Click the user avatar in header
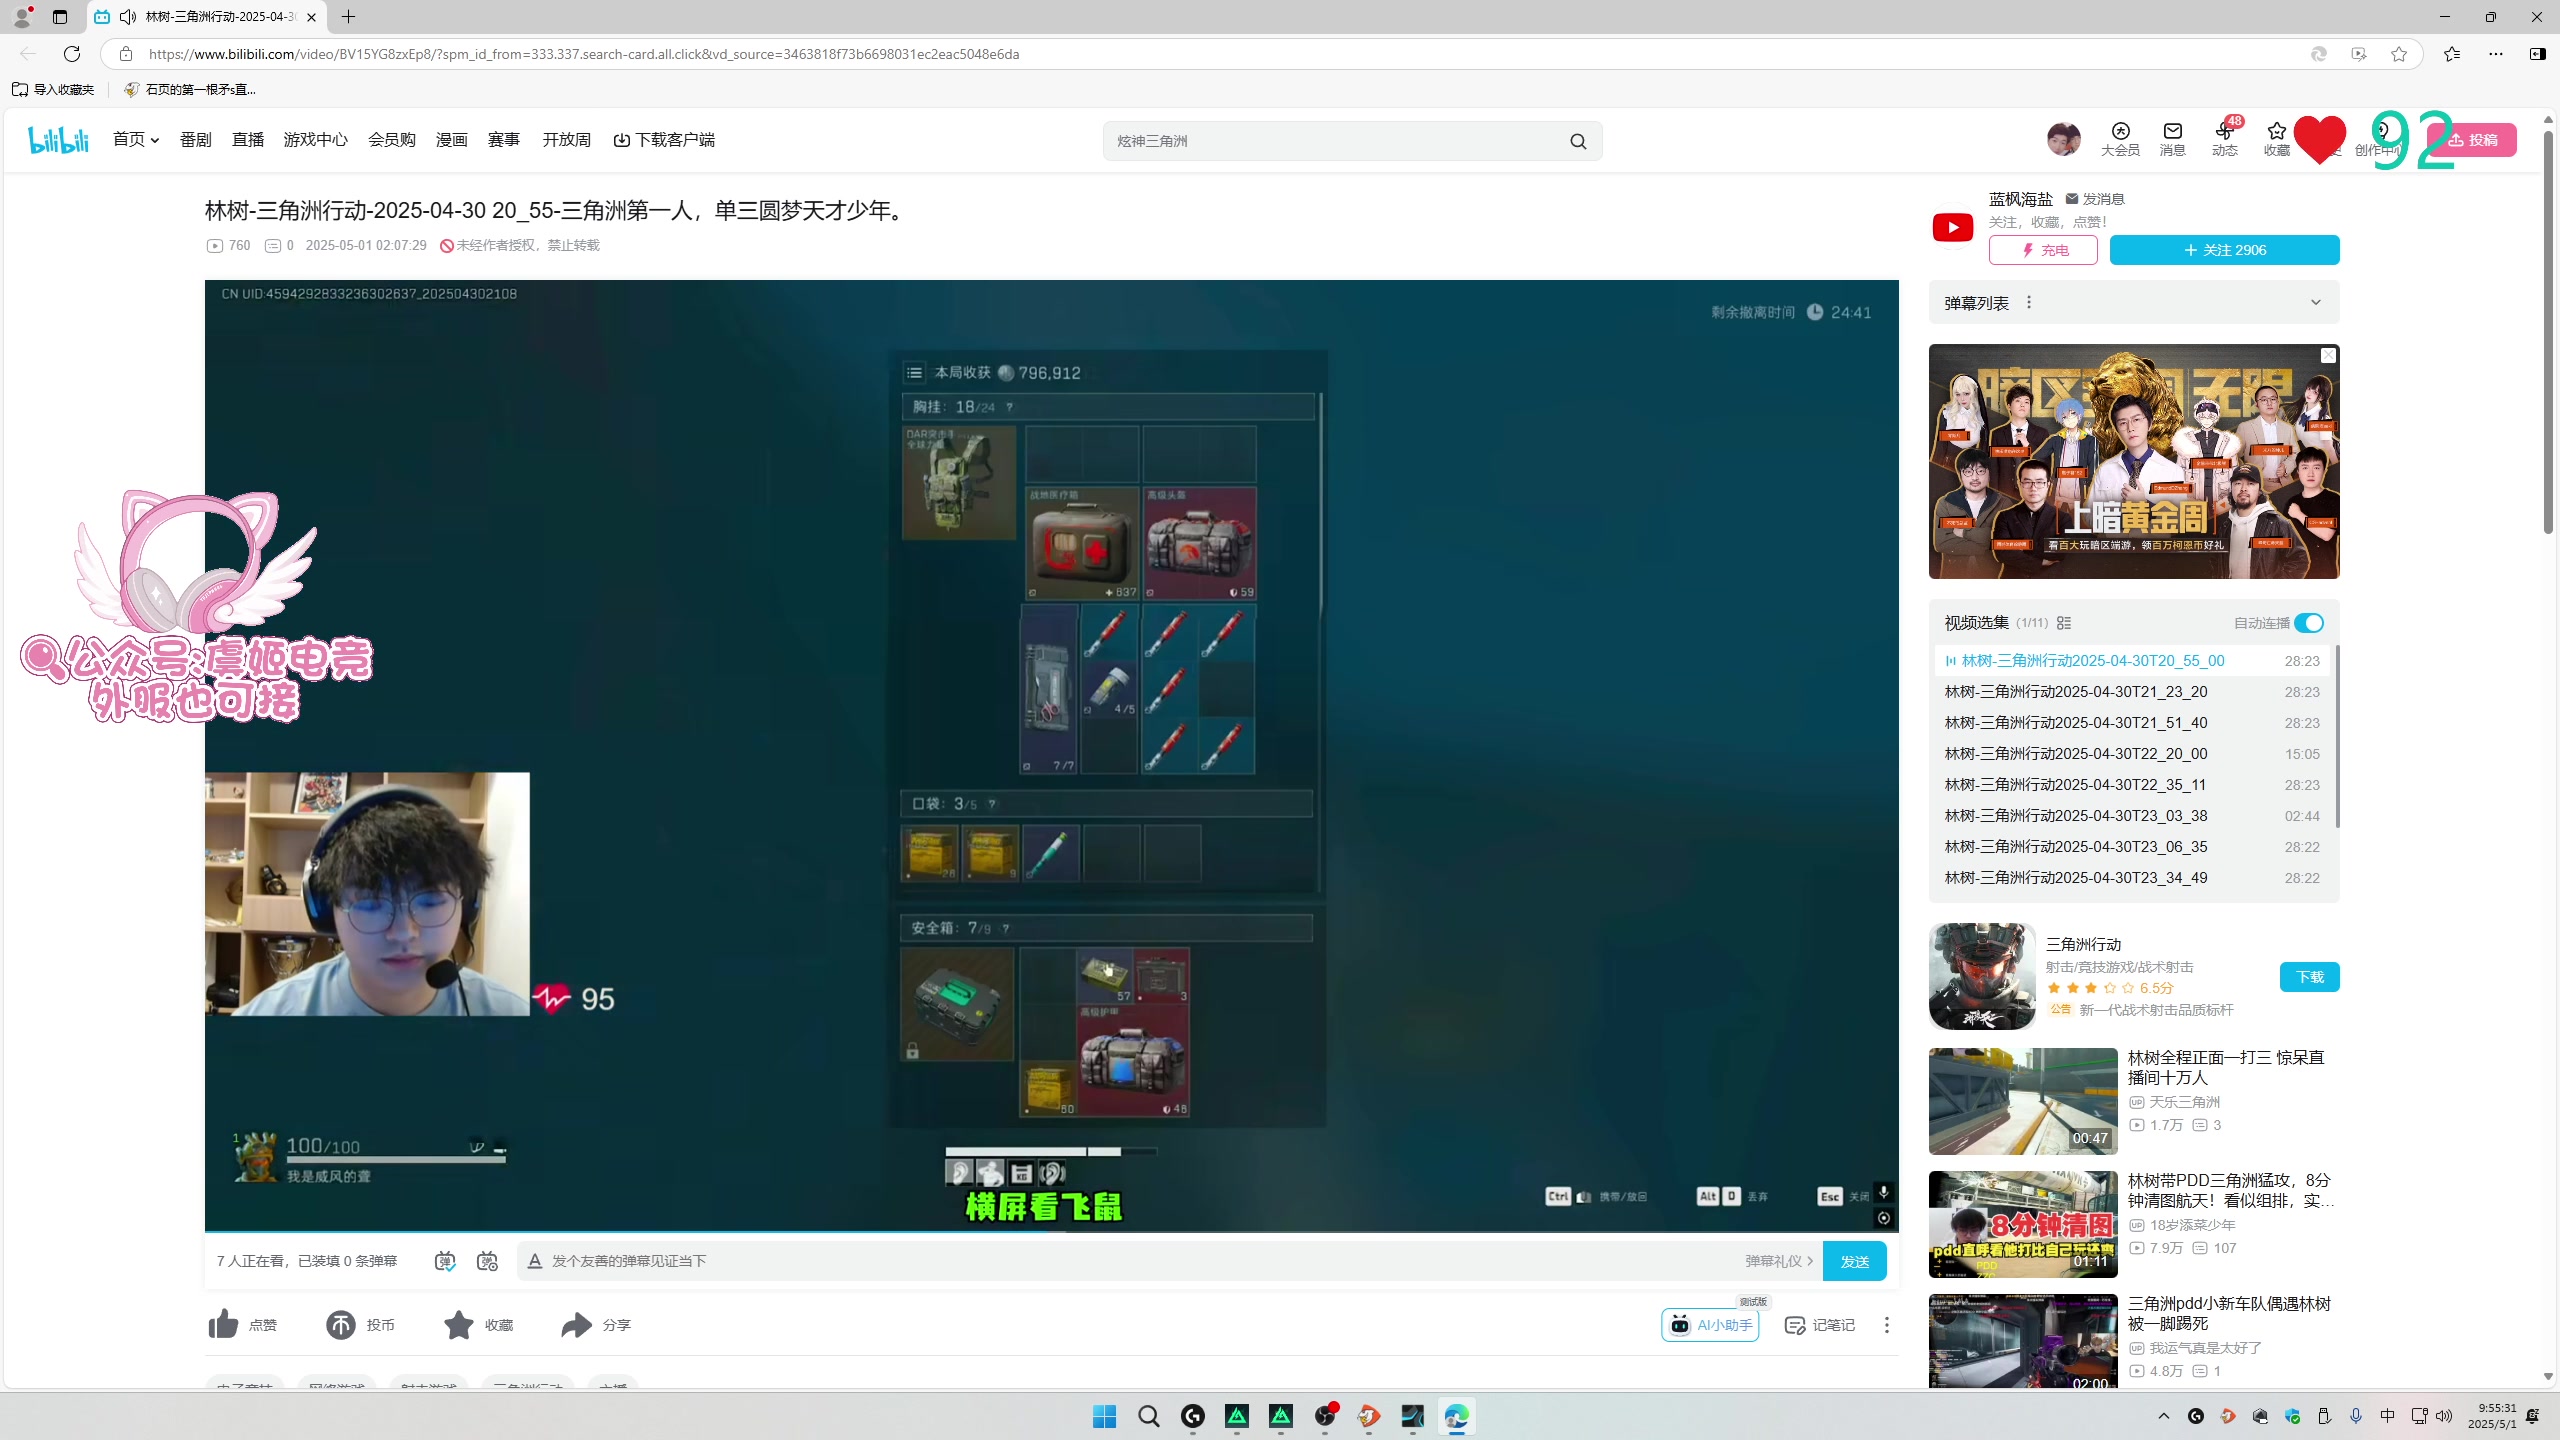The image size is (2560, 1440). pos(2063,139)
